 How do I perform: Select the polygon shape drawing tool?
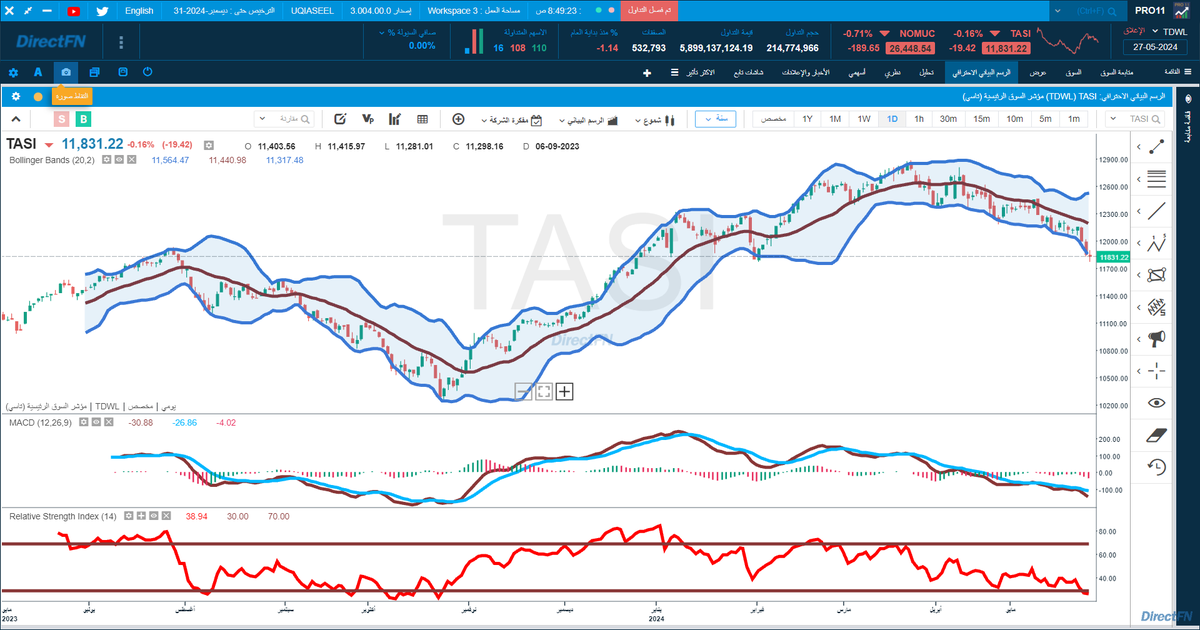1157,274
